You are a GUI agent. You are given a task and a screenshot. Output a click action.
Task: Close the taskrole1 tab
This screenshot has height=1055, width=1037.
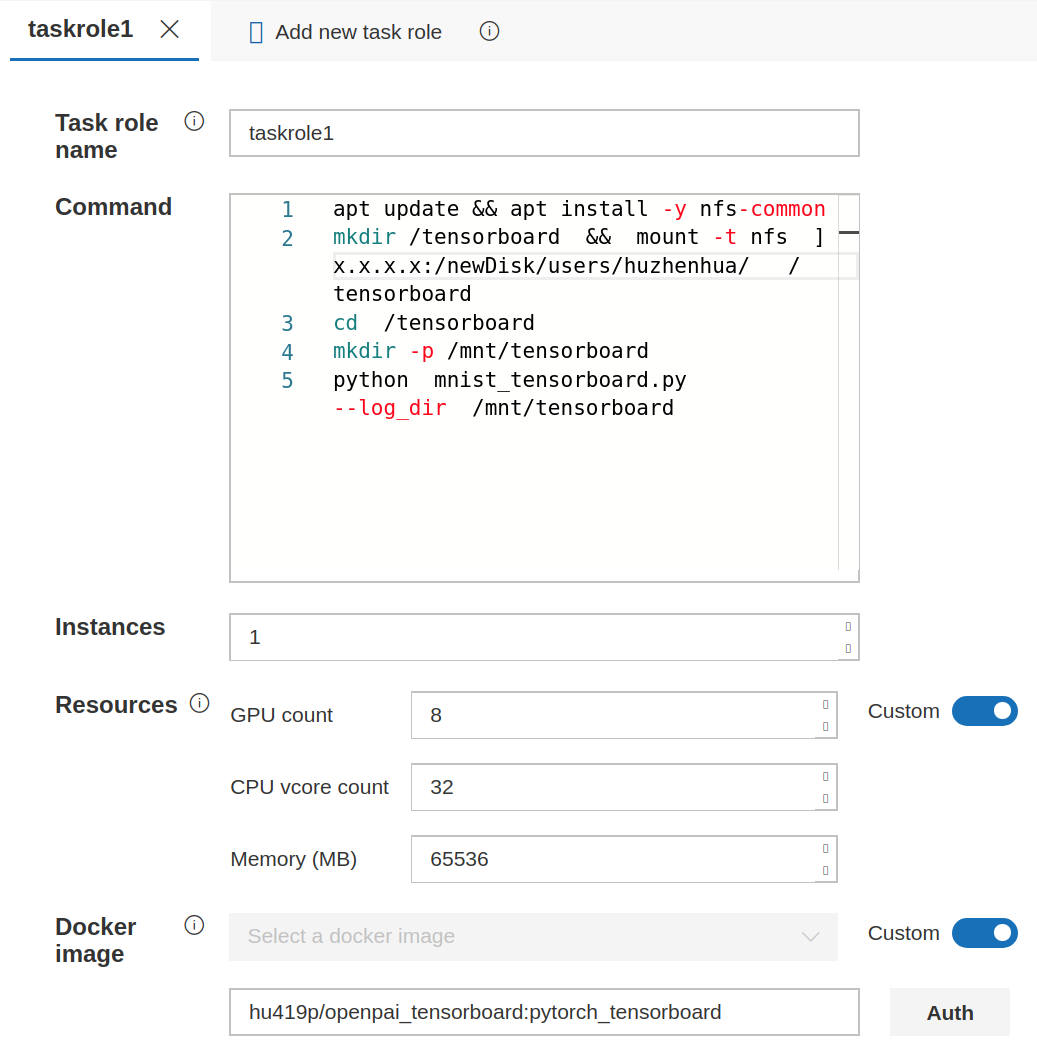[169, 29]
